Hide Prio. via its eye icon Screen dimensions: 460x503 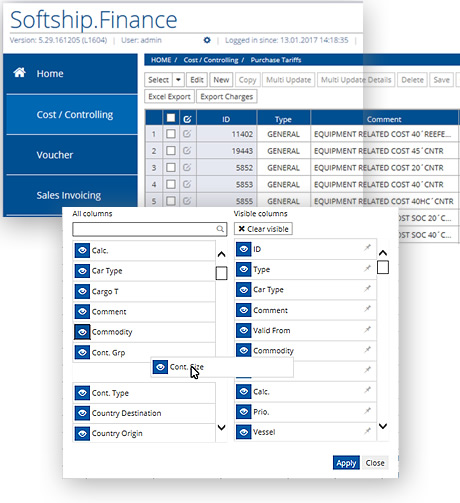[244, 412]
